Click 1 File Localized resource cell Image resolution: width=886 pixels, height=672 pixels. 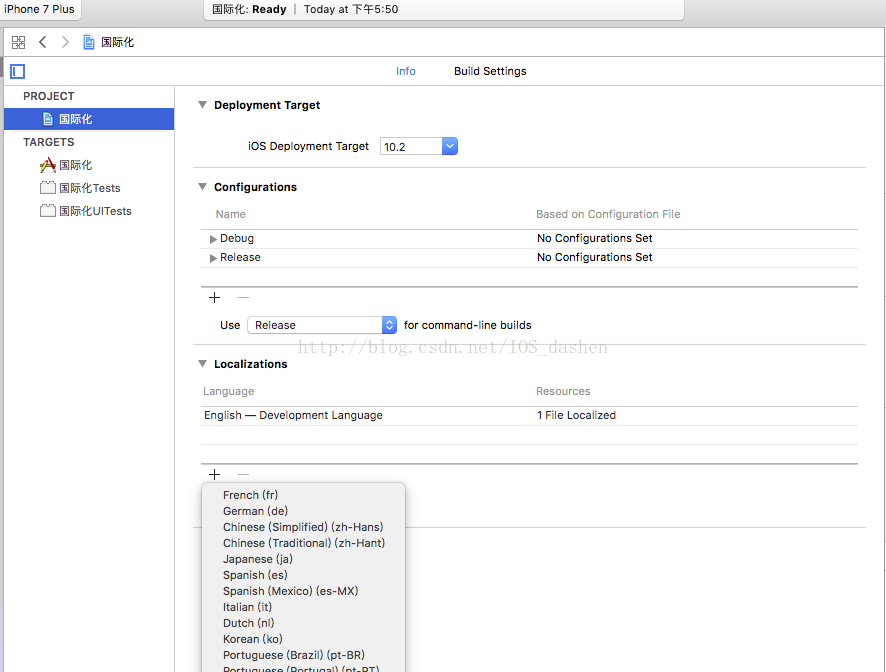[576, 415]
